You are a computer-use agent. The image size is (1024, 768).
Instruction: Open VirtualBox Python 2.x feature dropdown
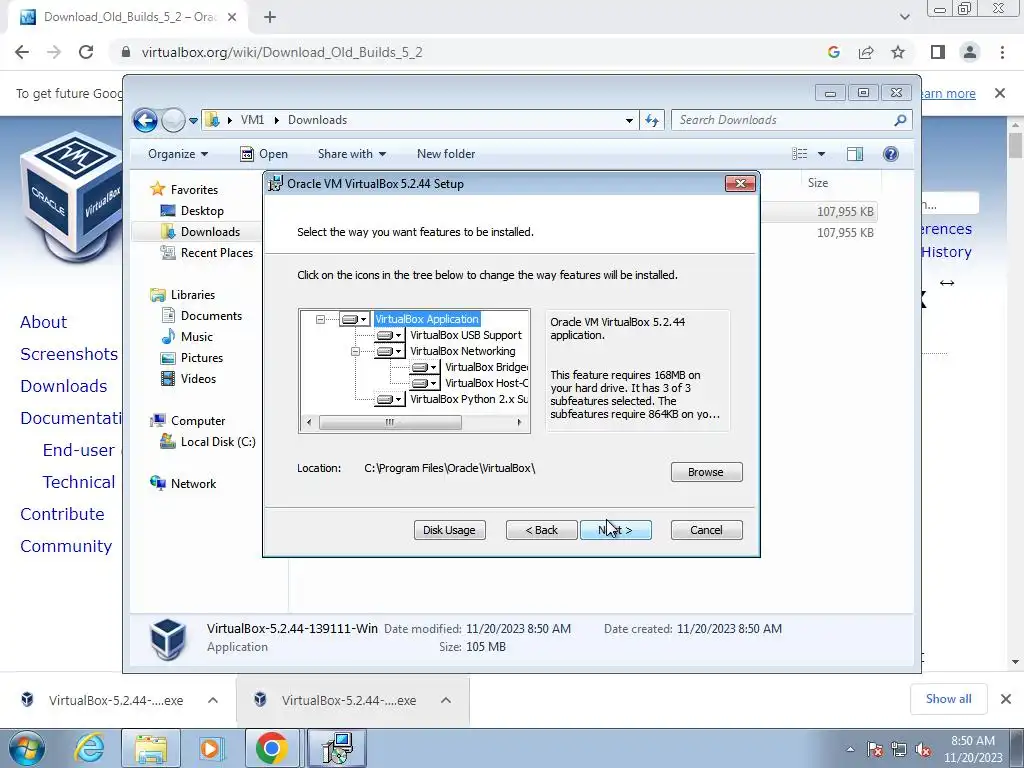coord(390,399)
